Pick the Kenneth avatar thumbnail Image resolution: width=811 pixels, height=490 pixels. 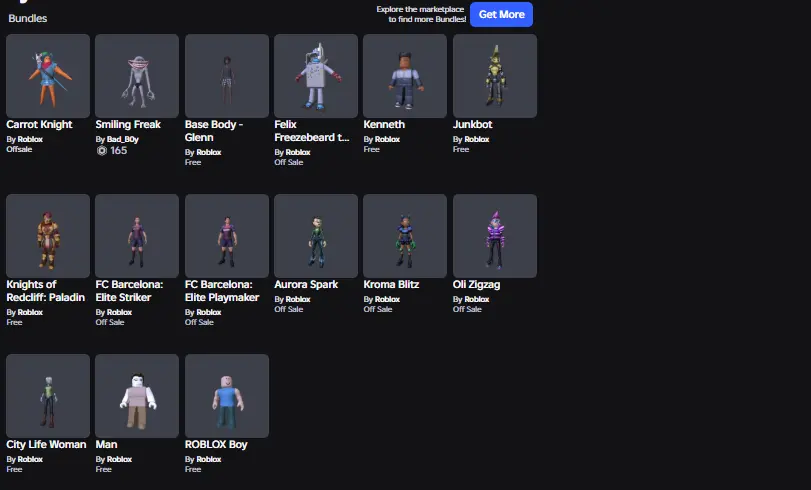(x=405, y=76)
